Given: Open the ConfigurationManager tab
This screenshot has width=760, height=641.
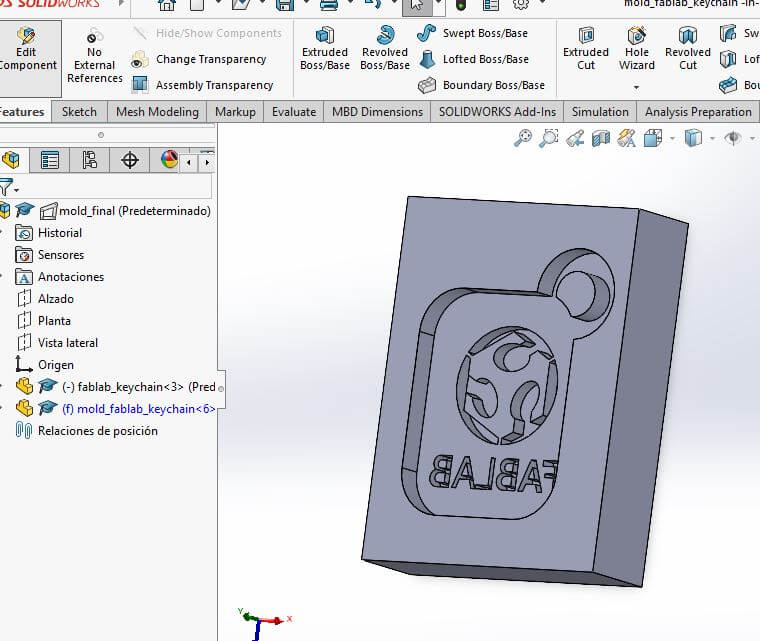Looking at the screenshot, I should pyautogui.click(x=90, y=160).
